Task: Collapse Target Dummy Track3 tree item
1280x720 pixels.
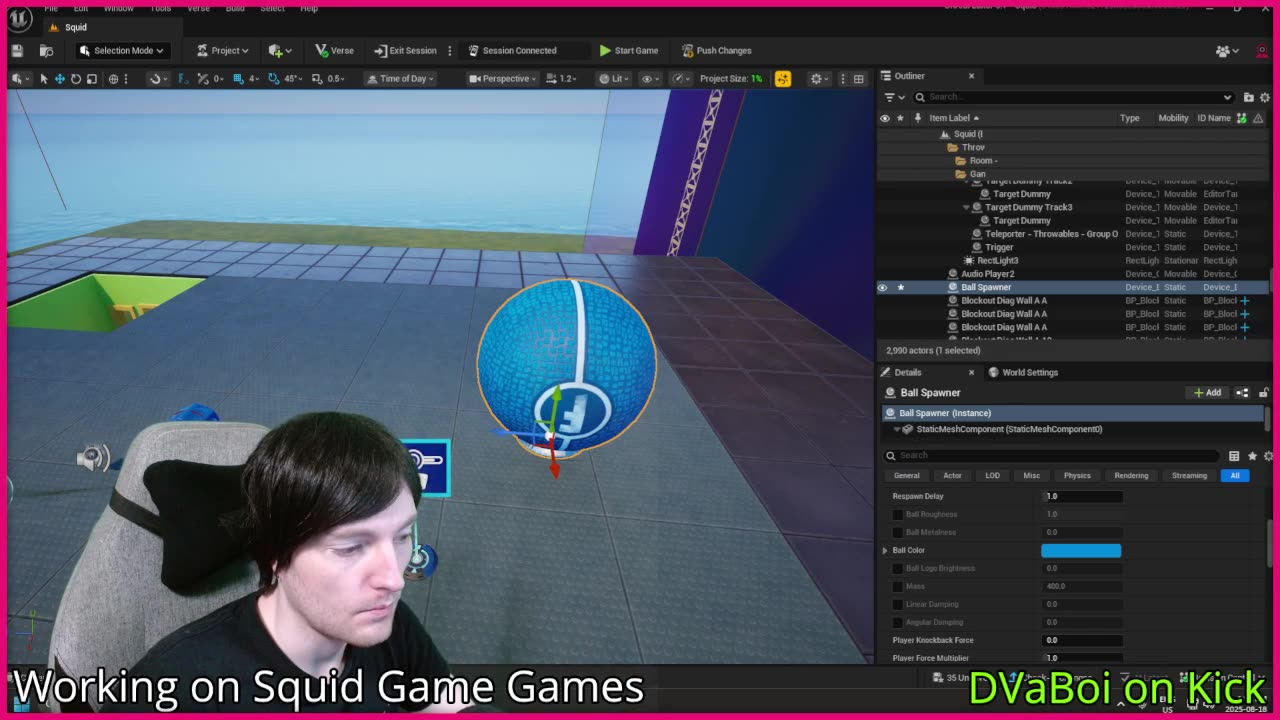Action: [966, 207]
